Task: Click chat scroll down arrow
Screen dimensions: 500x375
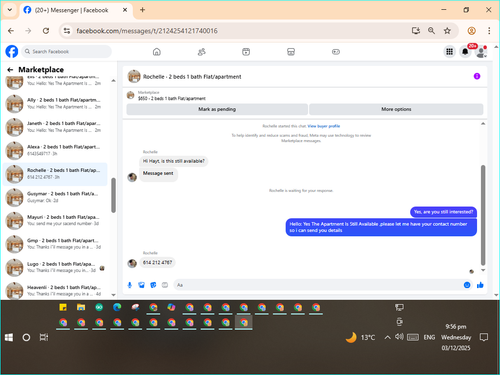Action: coord(483,270)
